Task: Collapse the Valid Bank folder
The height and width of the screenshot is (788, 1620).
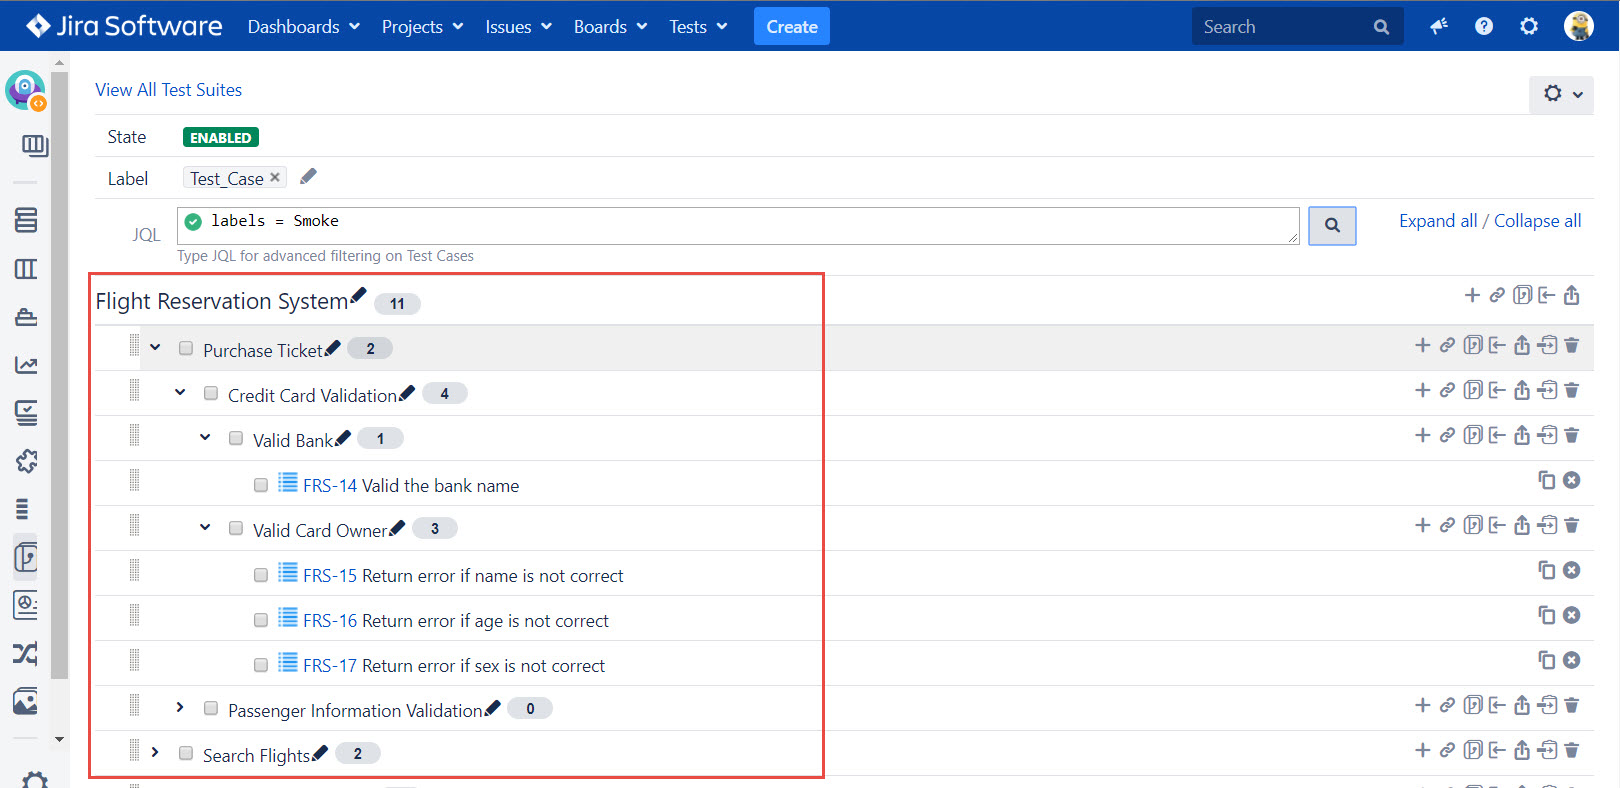Action: [x=205, y=437]
